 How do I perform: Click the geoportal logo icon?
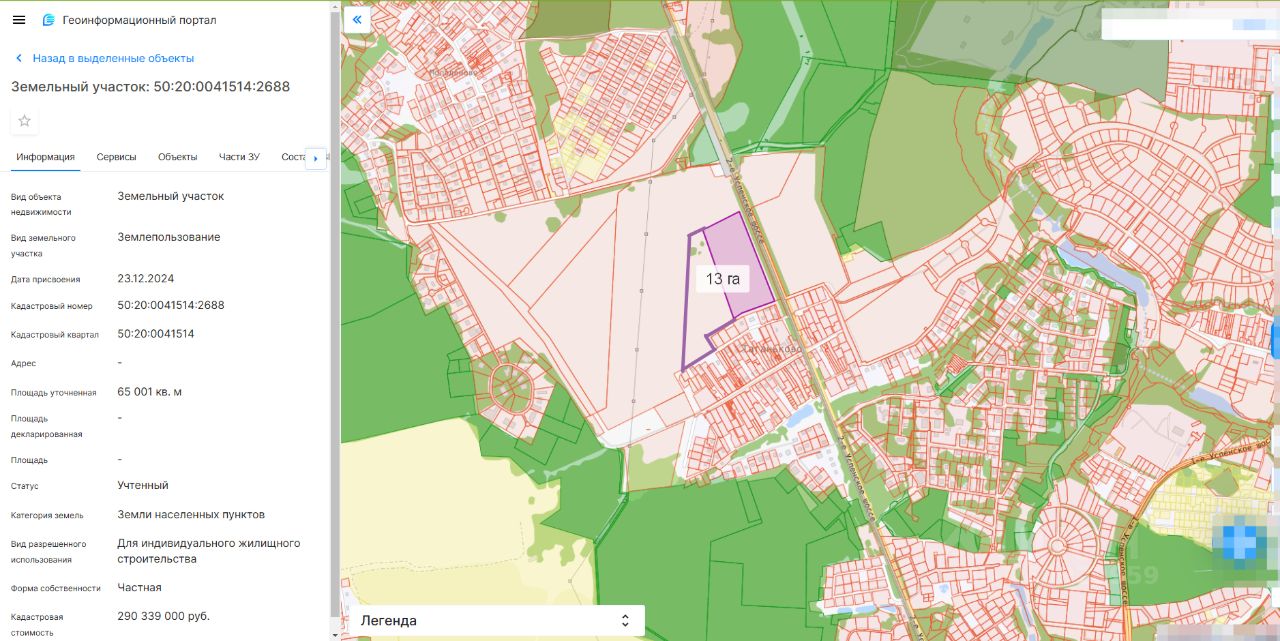pyautogui.click(x=49, y=20)
